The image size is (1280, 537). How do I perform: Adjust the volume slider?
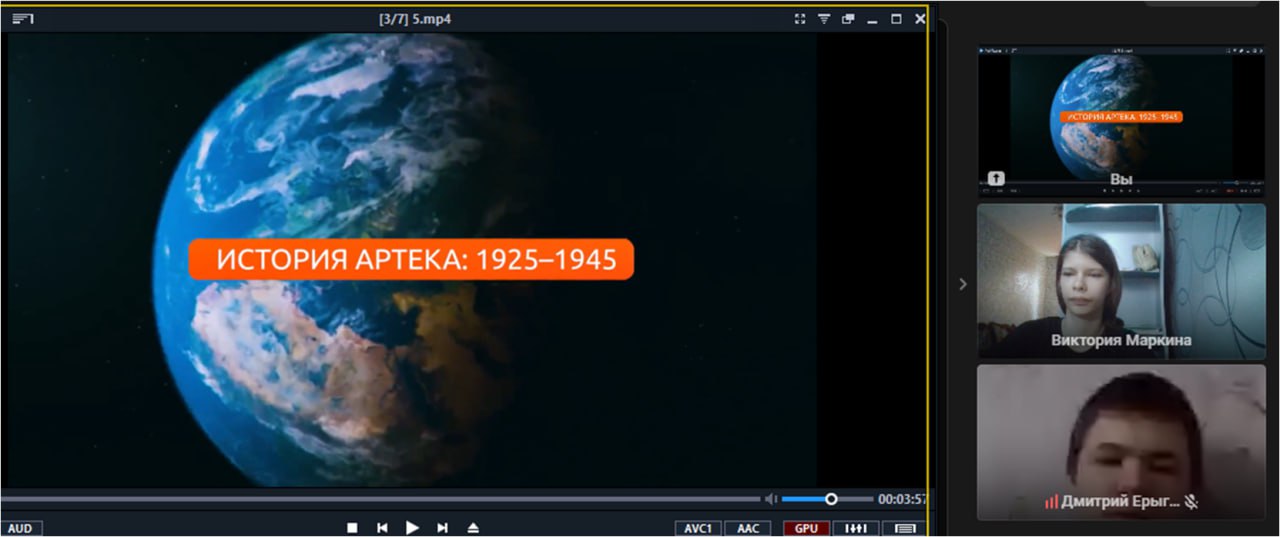827,499
